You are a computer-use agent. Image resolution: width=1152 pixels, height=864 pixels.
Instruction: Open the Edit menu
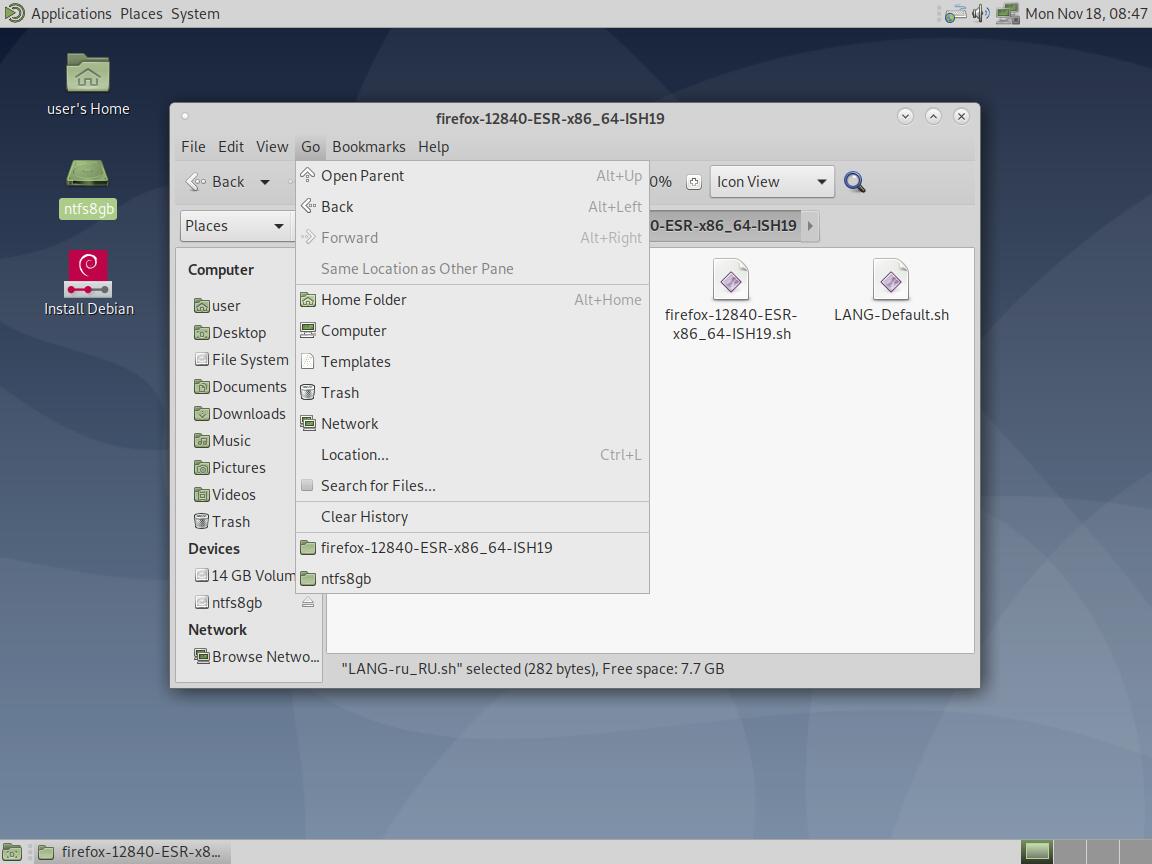231,147
